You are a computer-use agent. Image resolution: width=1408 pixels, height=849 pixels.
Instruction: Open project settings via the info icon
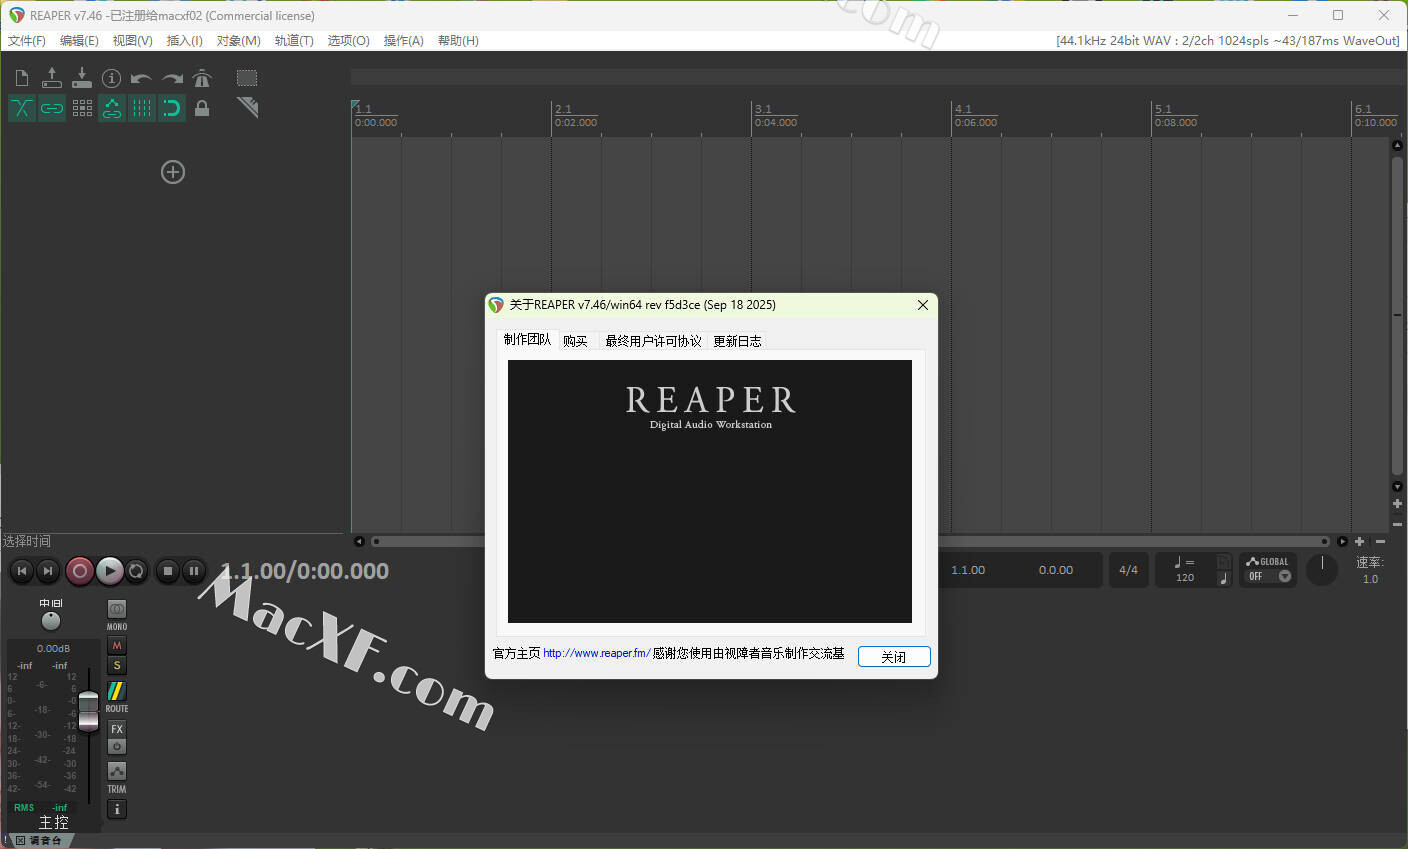coord(112,78)
